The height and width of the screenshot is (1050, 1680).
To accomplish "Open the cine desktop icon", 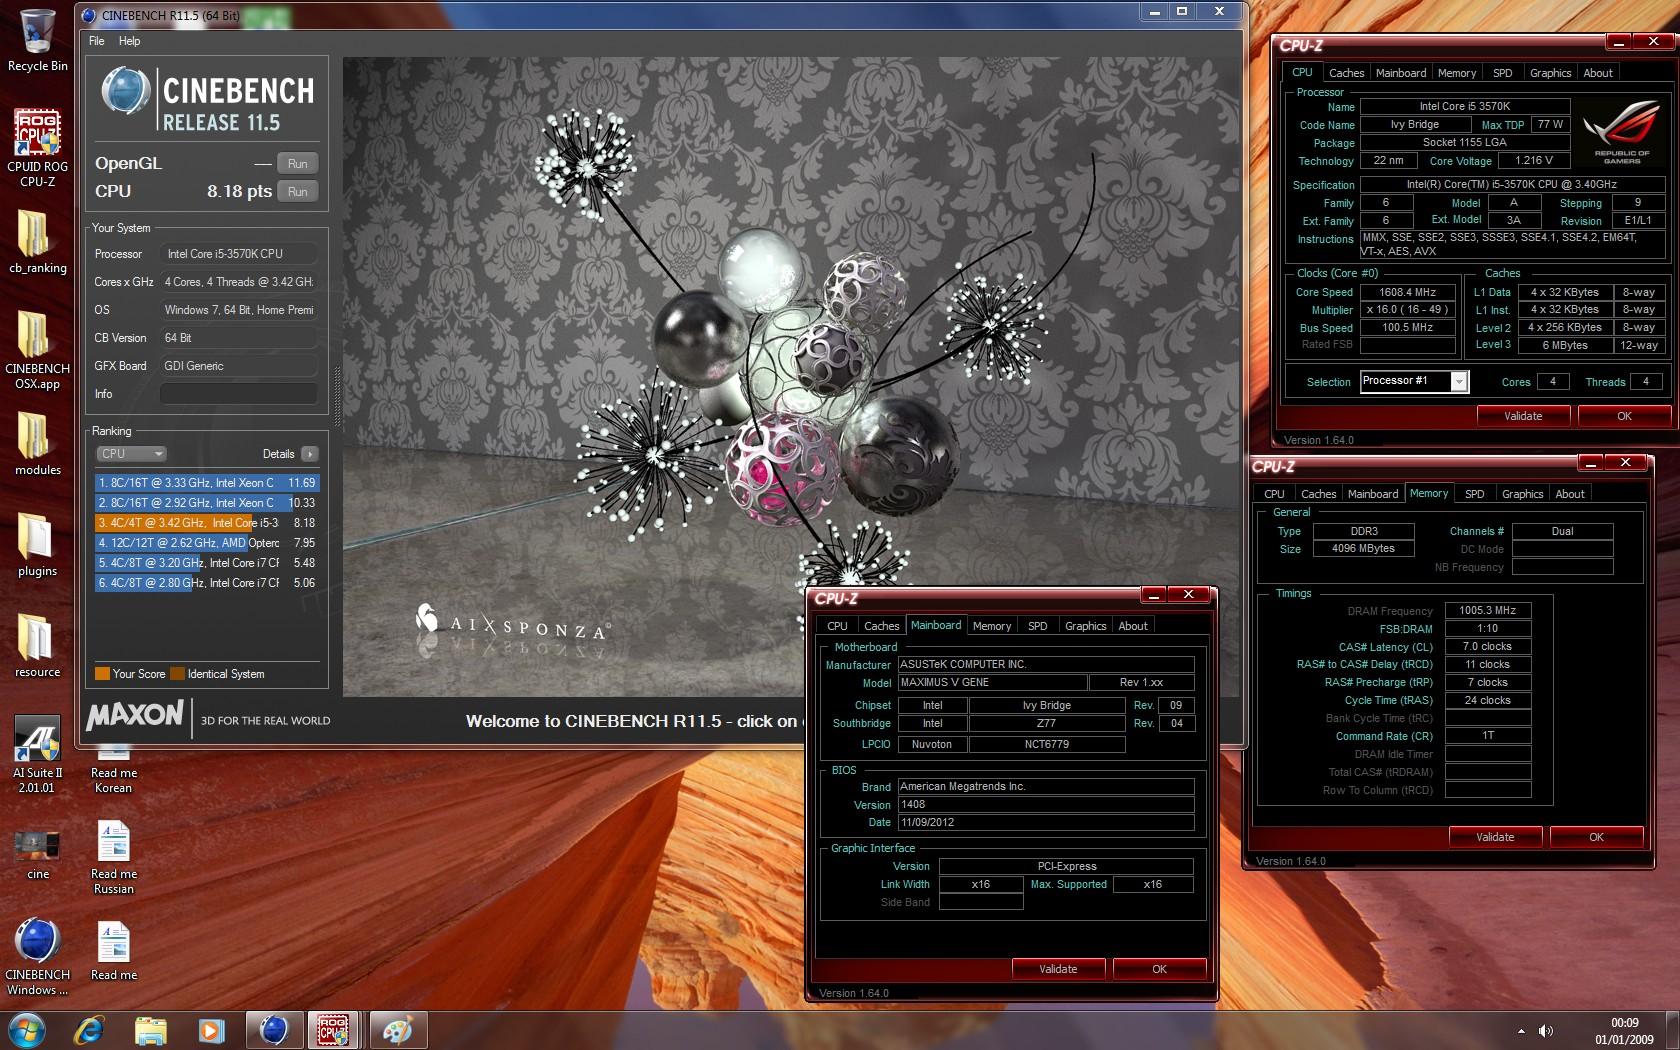I will tap(37, 855).
